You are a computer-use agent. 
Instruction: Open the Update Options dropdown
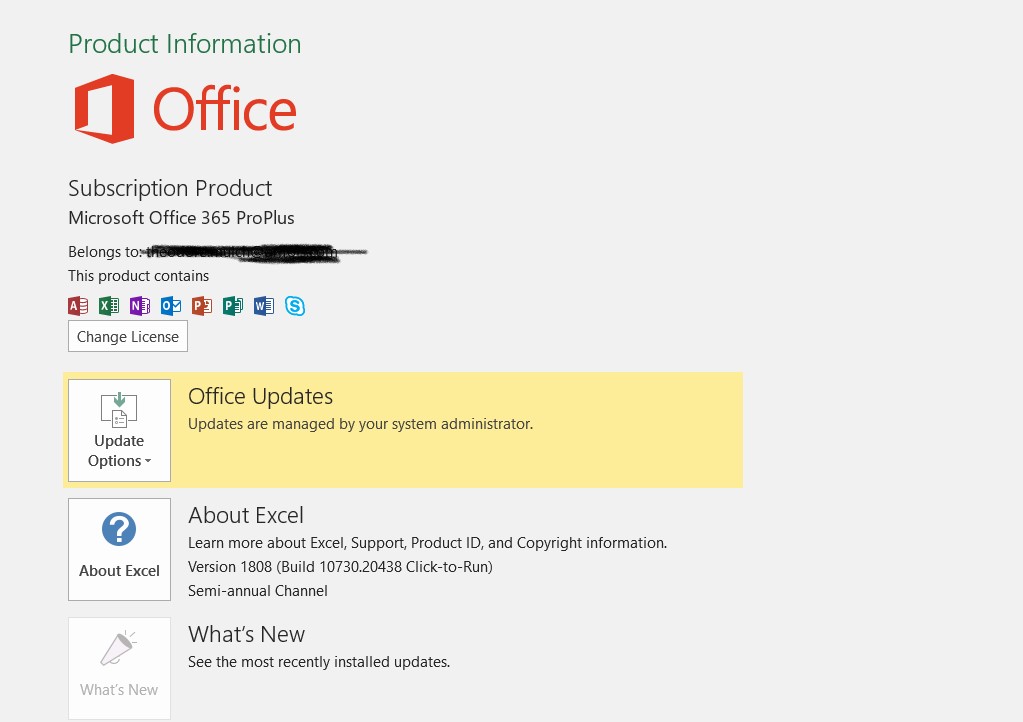pyautogui.click(x=119, y=430)
